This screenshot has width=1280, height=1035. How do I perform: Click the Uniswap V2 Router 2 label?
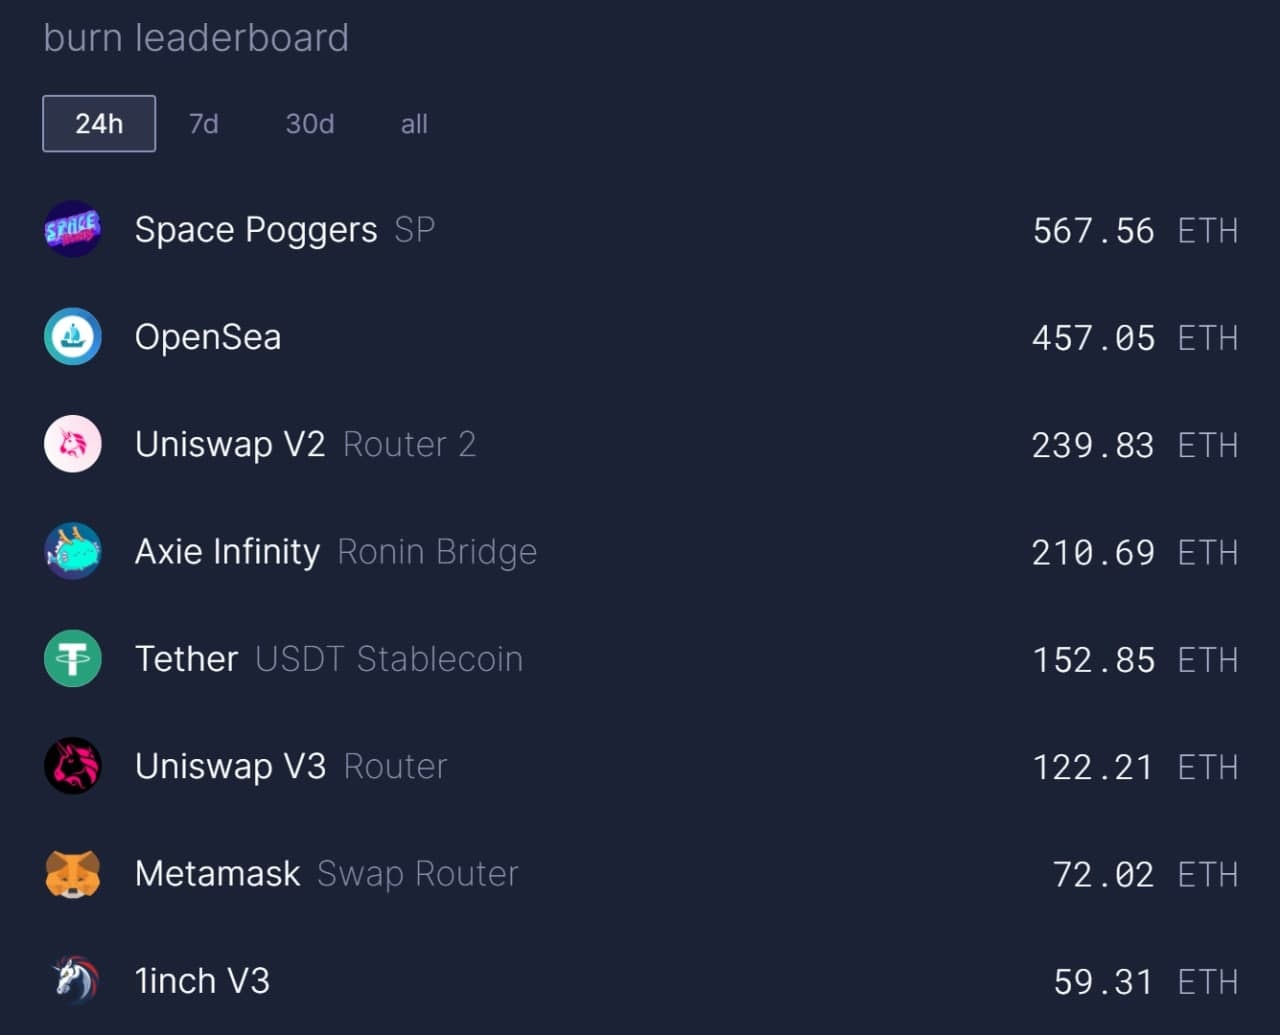409,444
